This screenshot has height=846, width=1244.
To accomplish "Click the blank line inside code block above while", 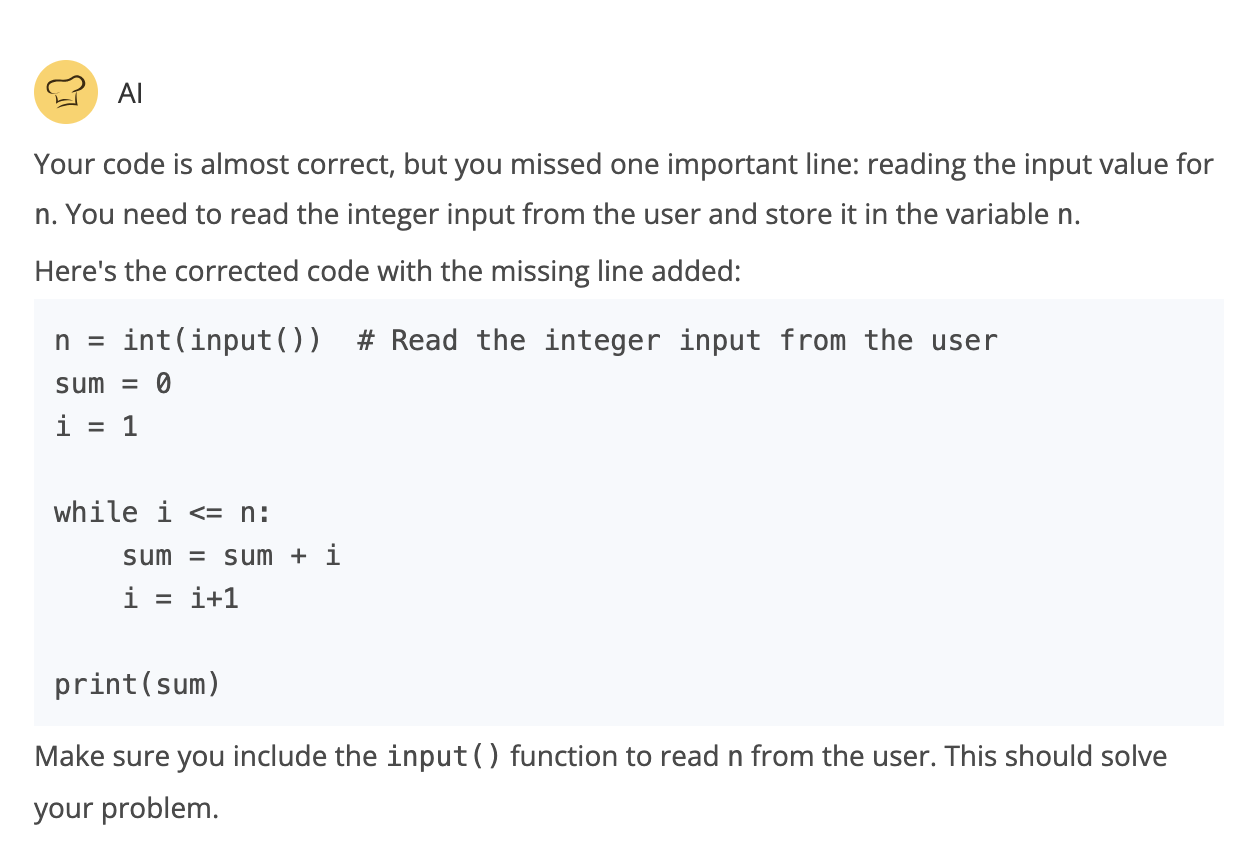I will coord(628,470).
